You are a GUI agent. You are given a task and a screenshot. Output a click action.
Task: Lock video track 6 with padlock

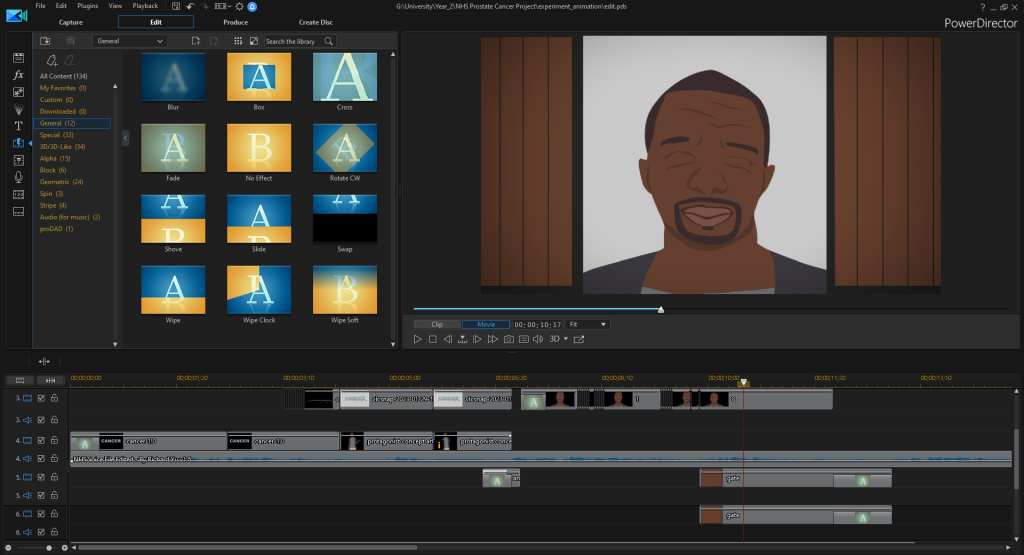[54, 514]
